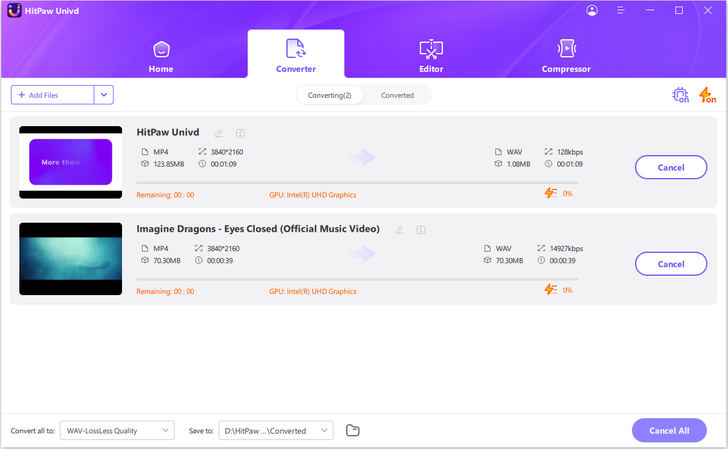Rename the Imagine Dragons file via pencil icon

[x=399, y=230]
